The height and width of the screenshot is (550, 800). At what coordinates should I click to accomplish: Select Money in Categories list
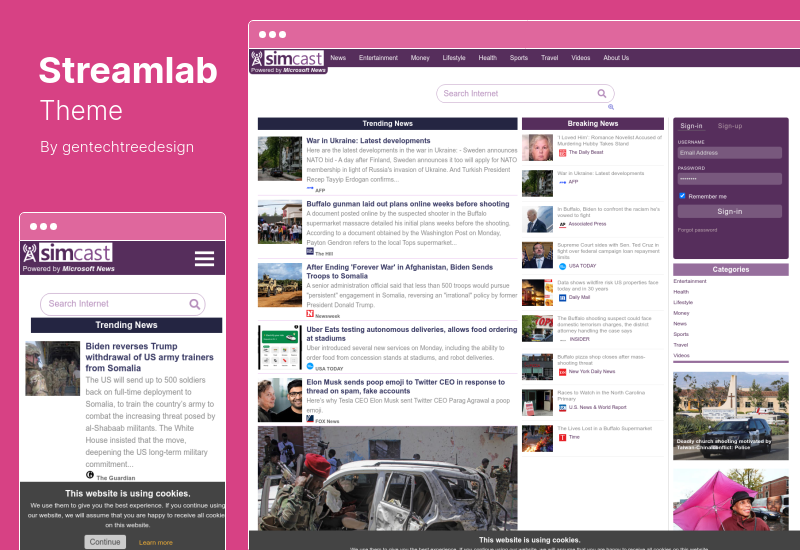click(x=681, y=313)
